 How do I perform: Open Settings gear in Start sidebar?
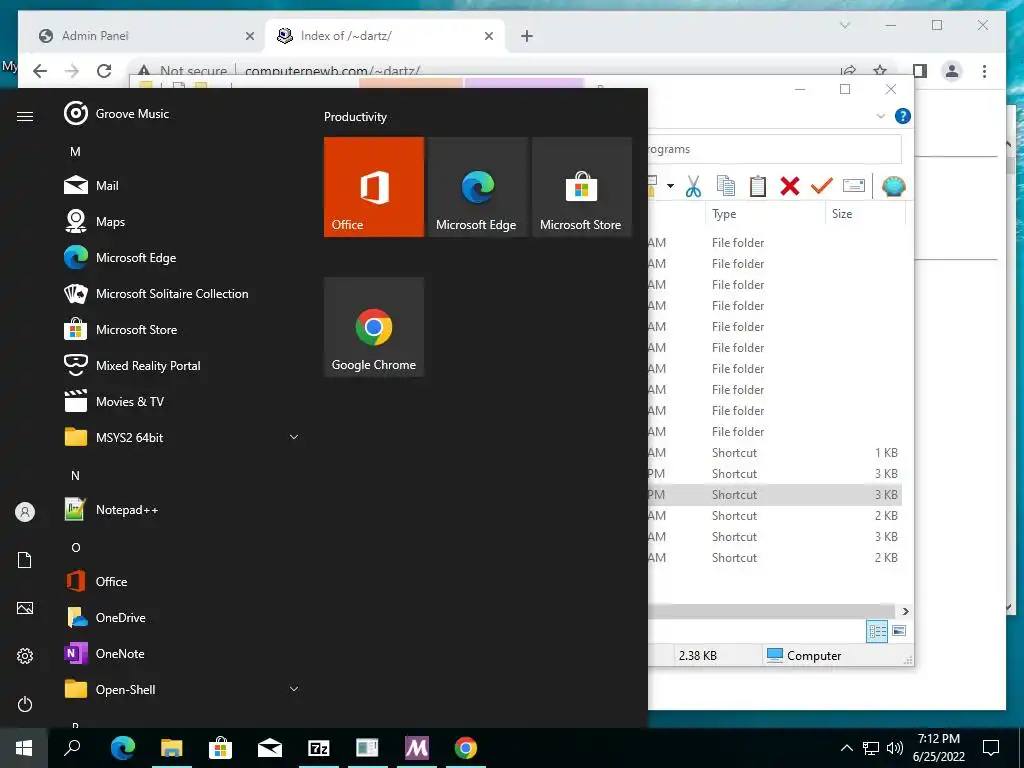click(25, 656)
